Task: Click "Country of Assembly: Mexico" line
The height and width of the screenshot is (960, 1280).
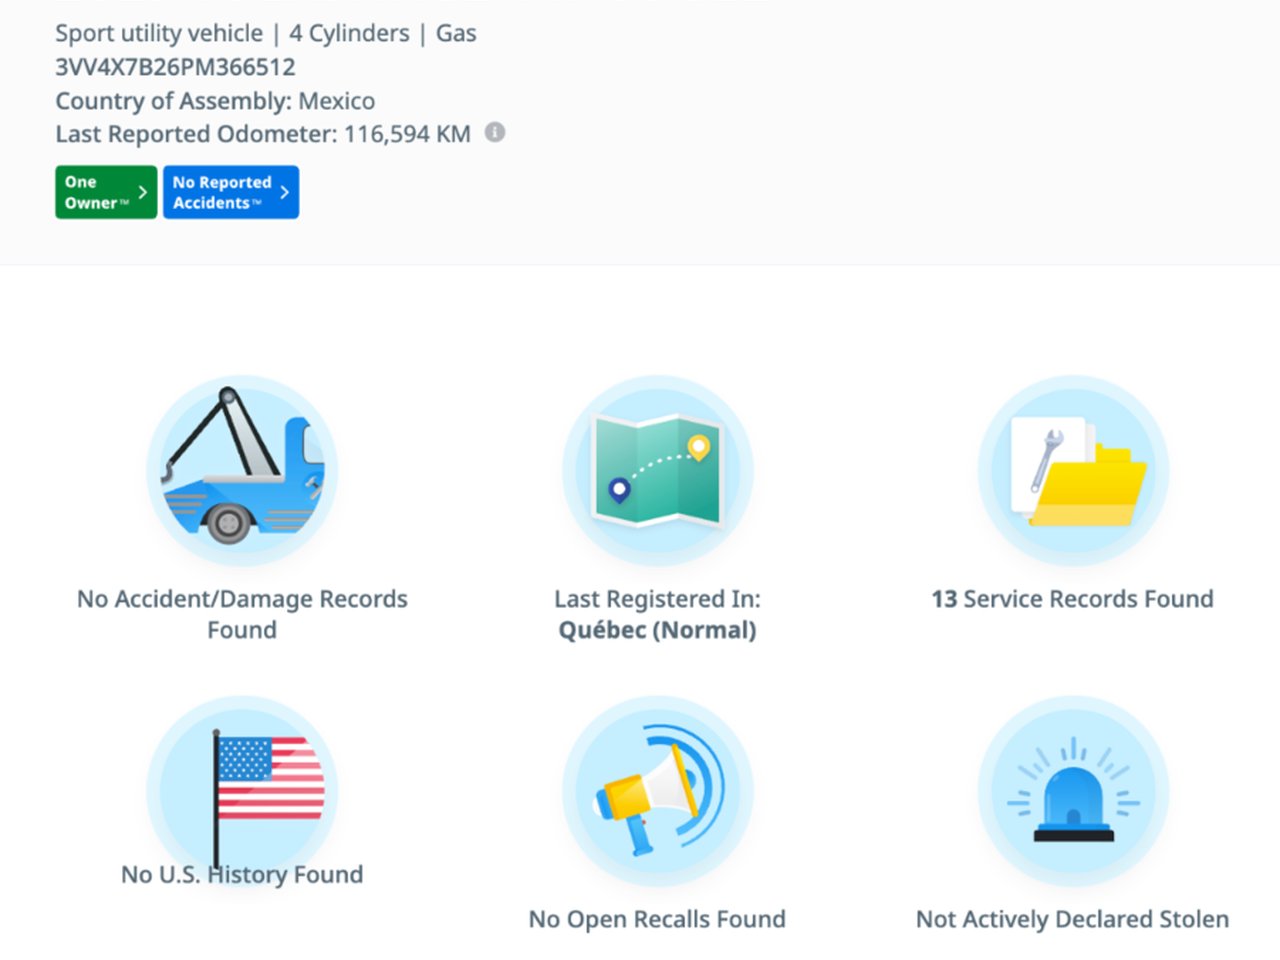Action: pos(215,101)
